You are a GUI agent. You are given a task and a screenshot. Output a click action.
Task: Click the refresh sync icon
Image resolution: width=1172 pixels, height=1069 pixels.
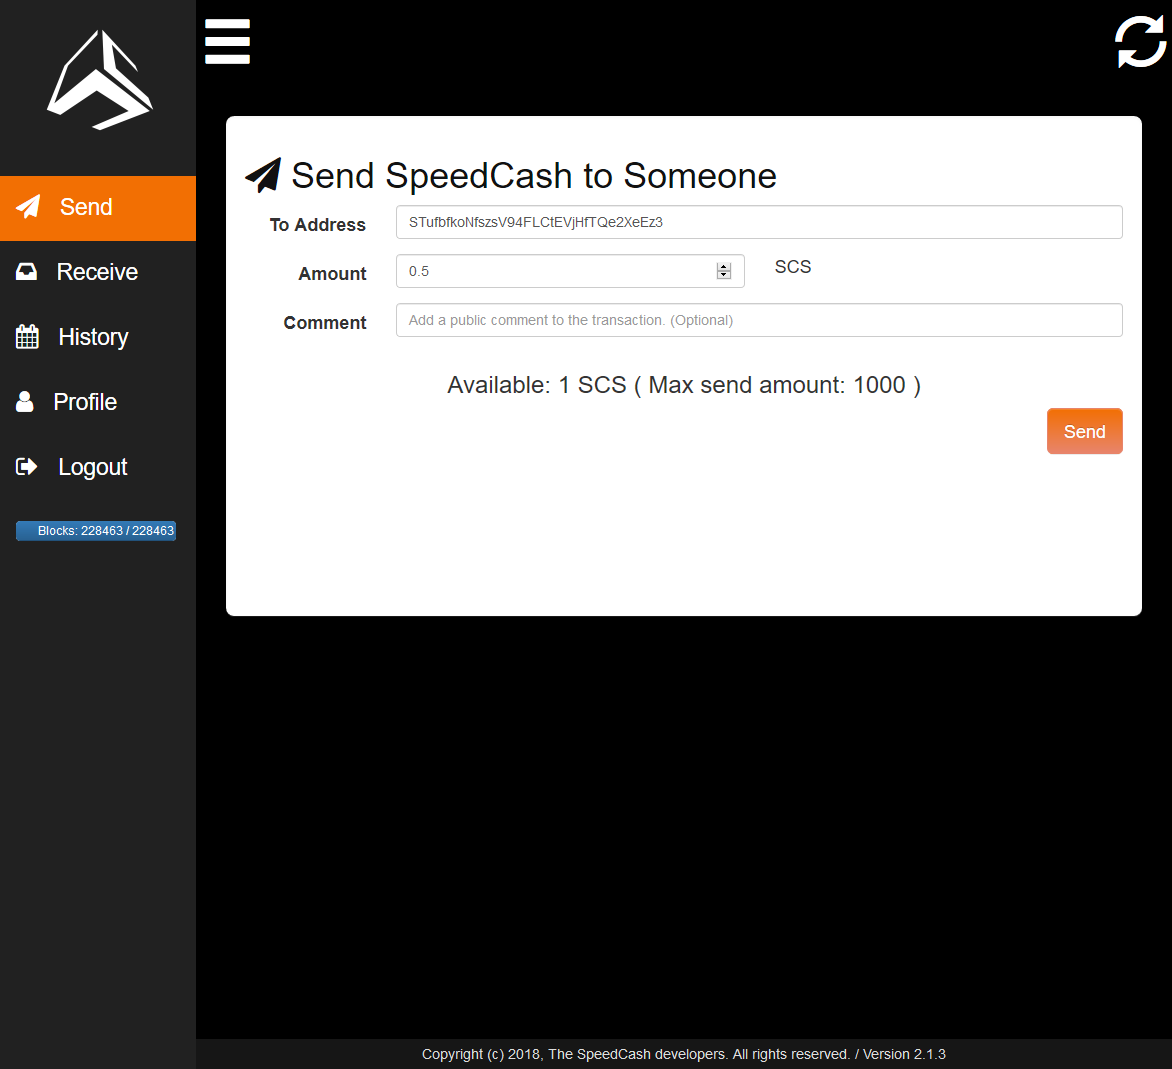[1141, 41]
